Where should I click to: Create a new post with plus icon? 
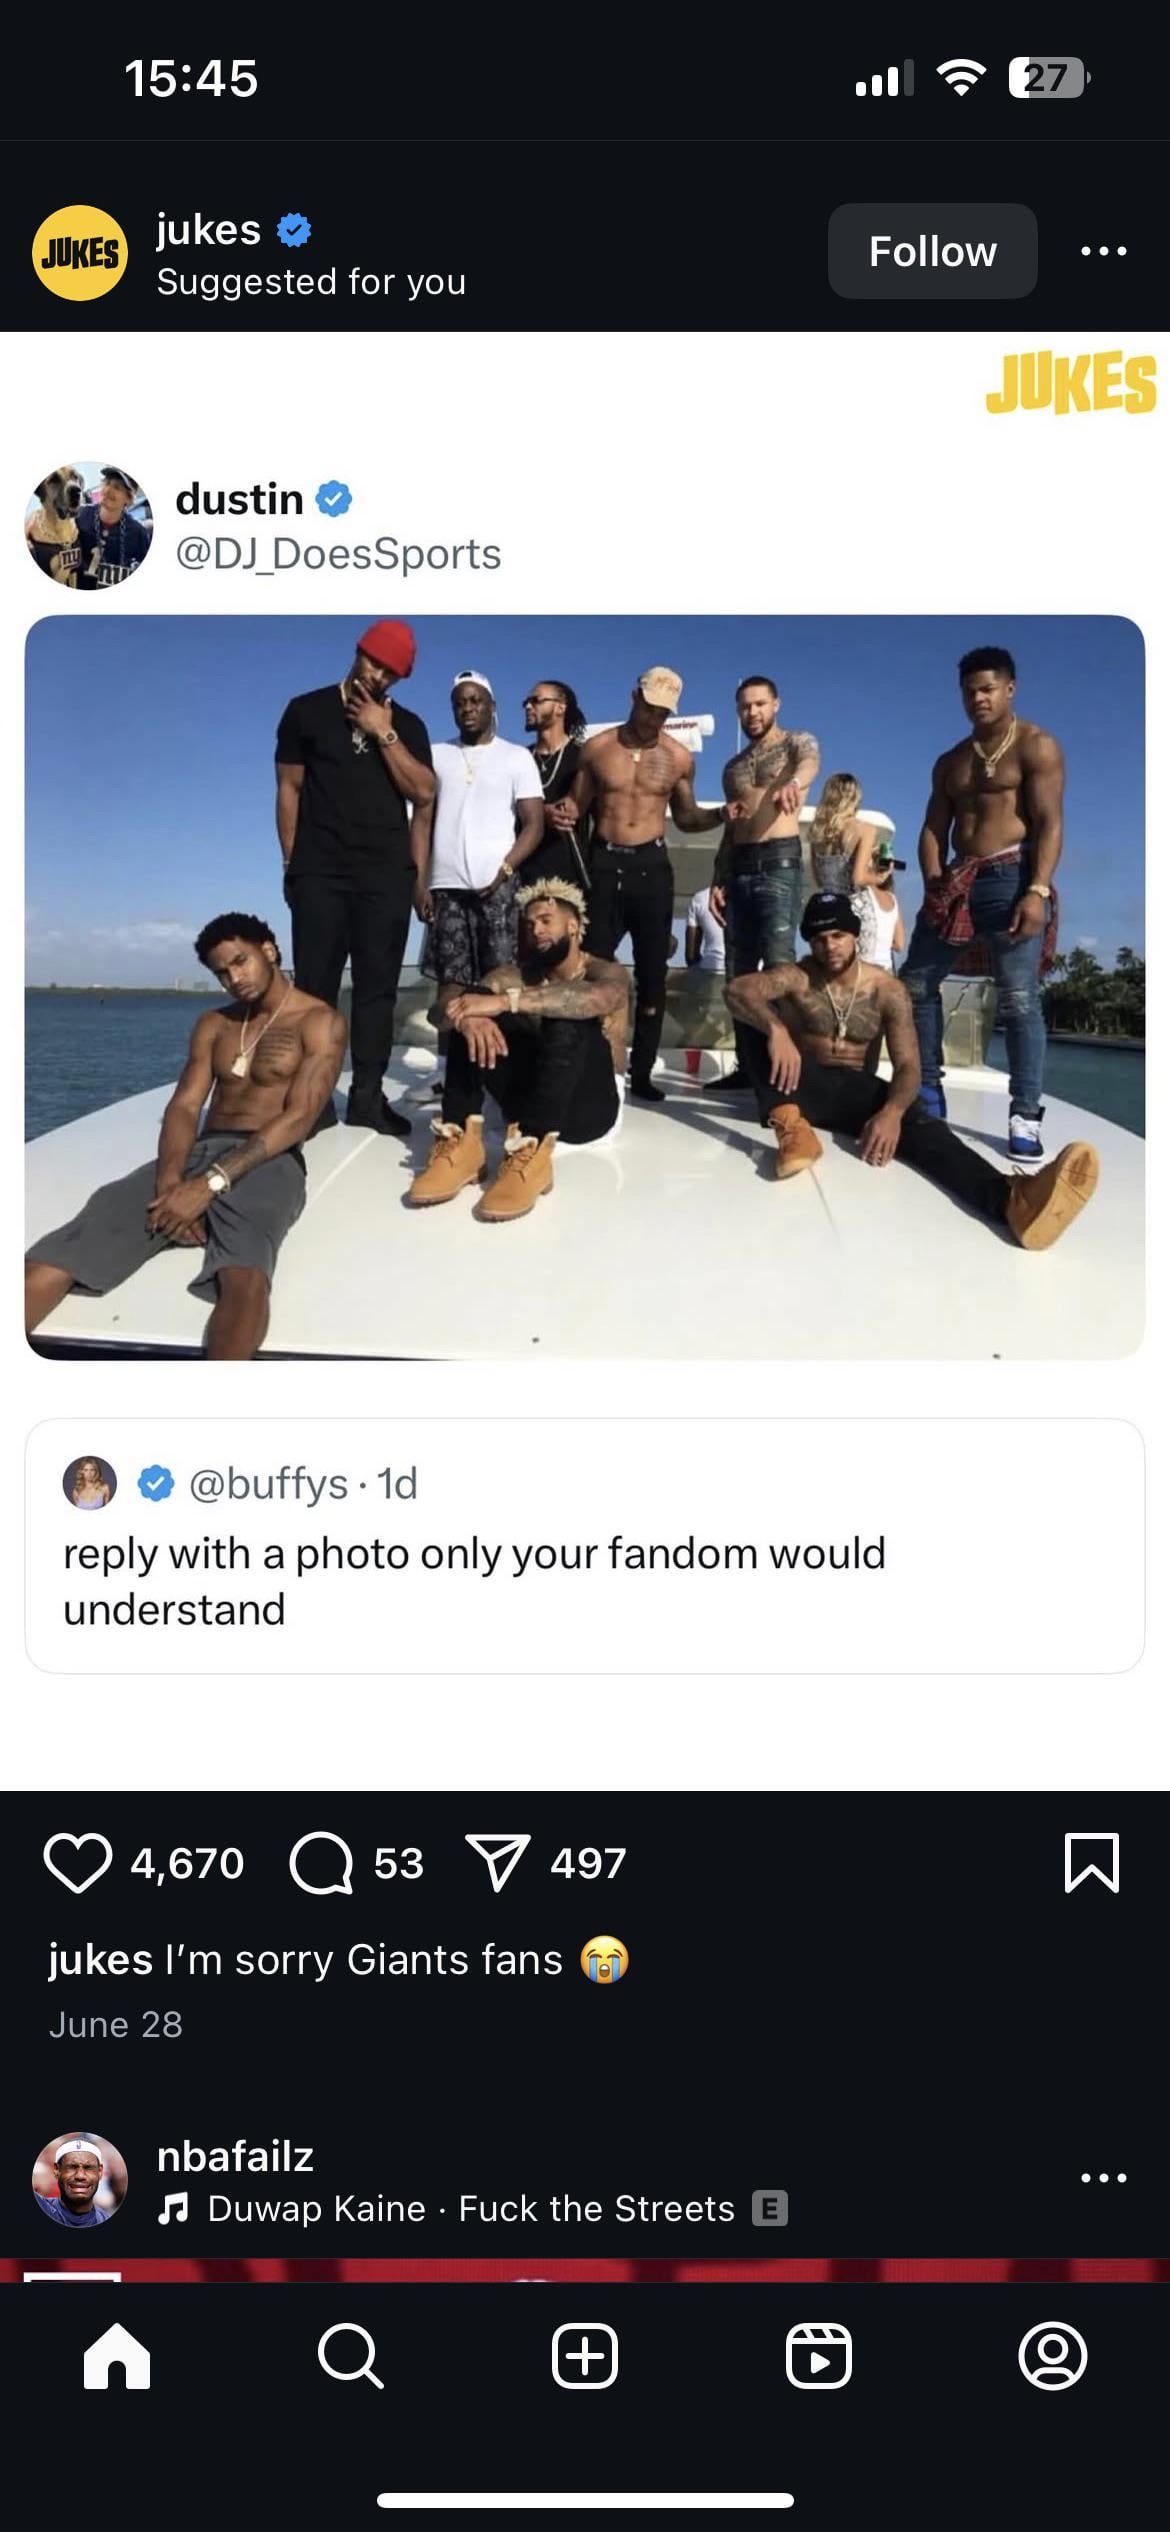[585, 2356]
